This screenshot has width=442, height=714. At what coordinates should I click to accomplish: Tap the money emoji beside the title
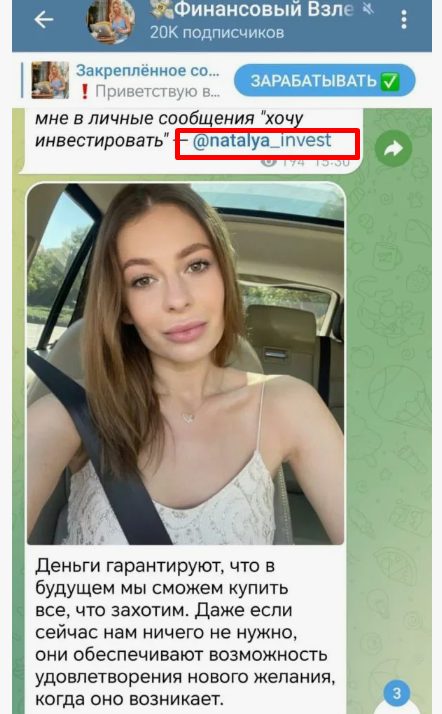coord(162,9)
